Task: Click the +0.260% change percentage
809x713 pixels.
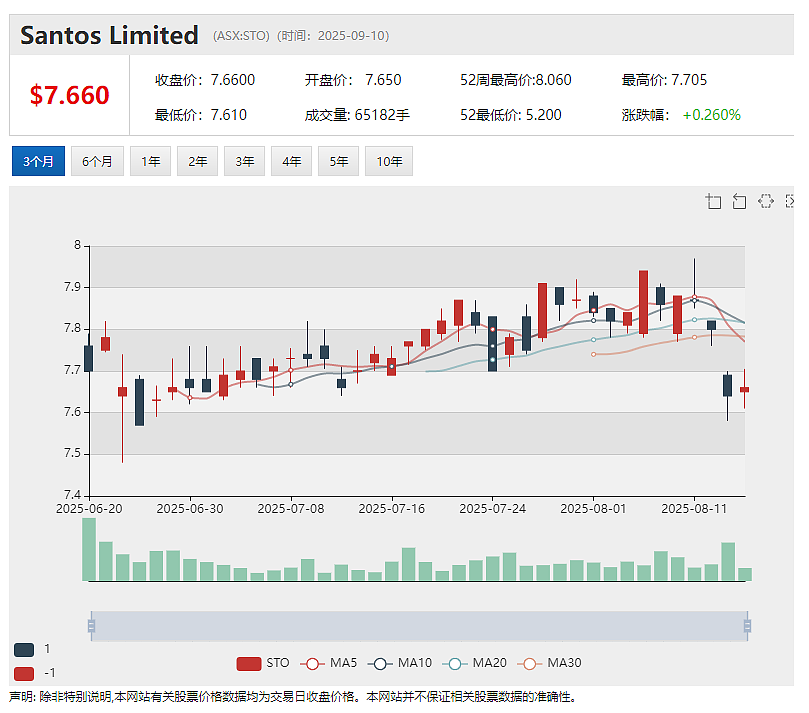Action: pos(711,115)
